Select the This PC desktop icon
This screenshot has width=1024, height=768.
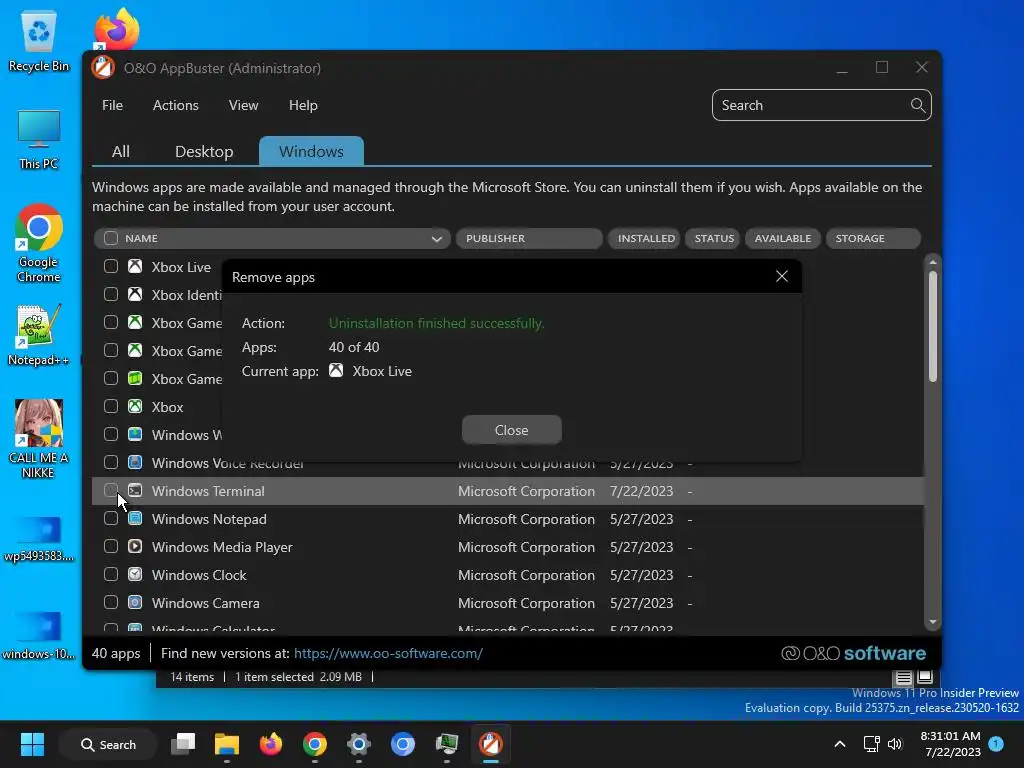(x=39, y=139)
